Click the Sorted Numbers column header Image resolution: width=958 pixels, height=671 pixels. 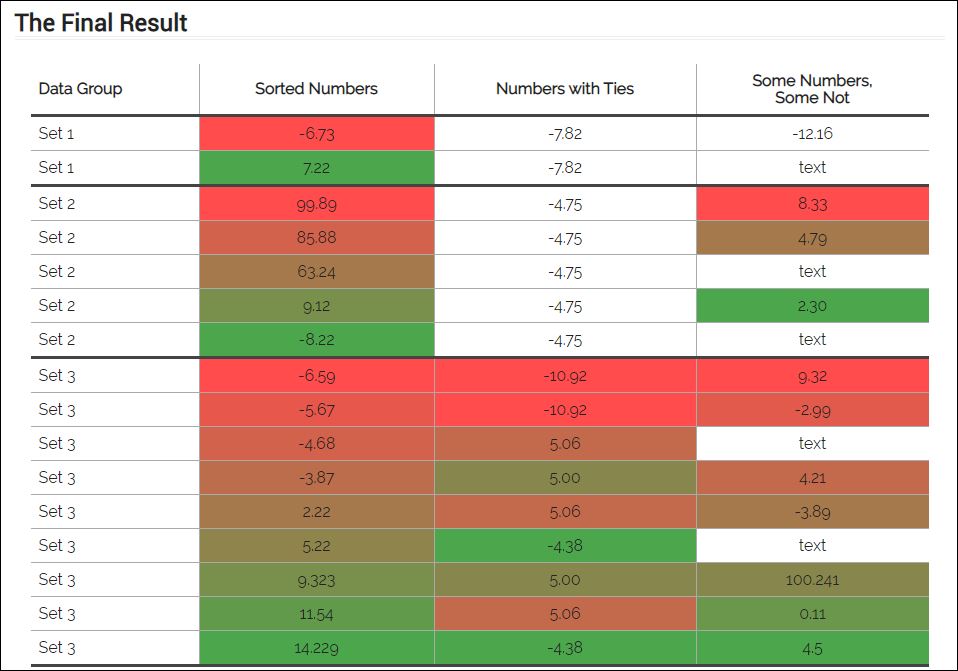[316, 89]
